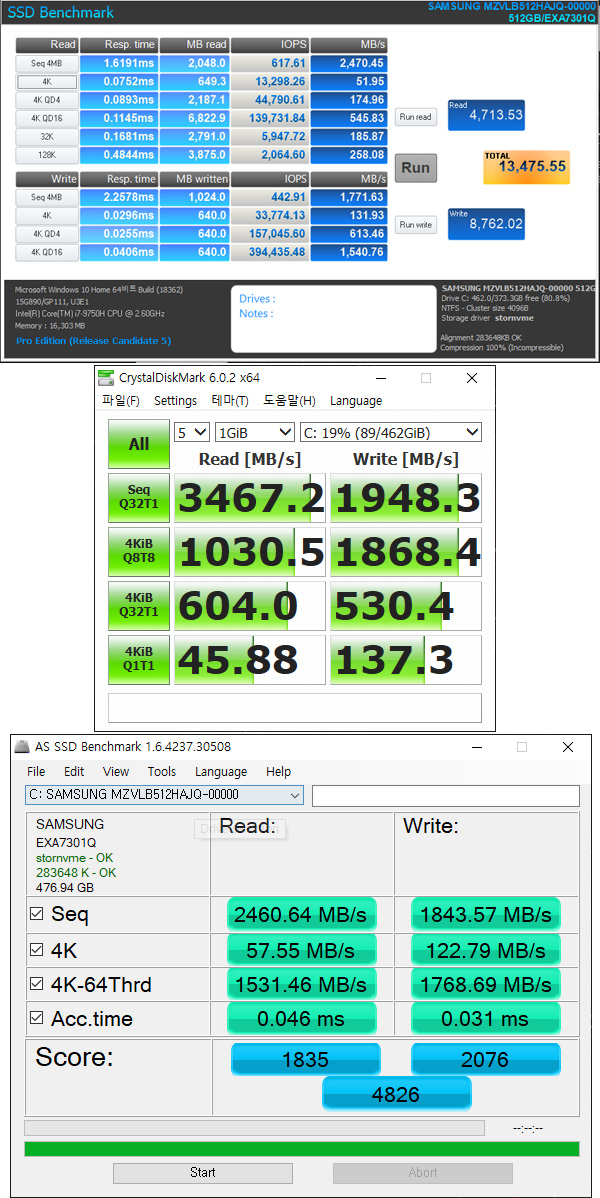Click the Write 8,762.02 score box
This screenshot has width=600, height=1198.
point(486,224)
